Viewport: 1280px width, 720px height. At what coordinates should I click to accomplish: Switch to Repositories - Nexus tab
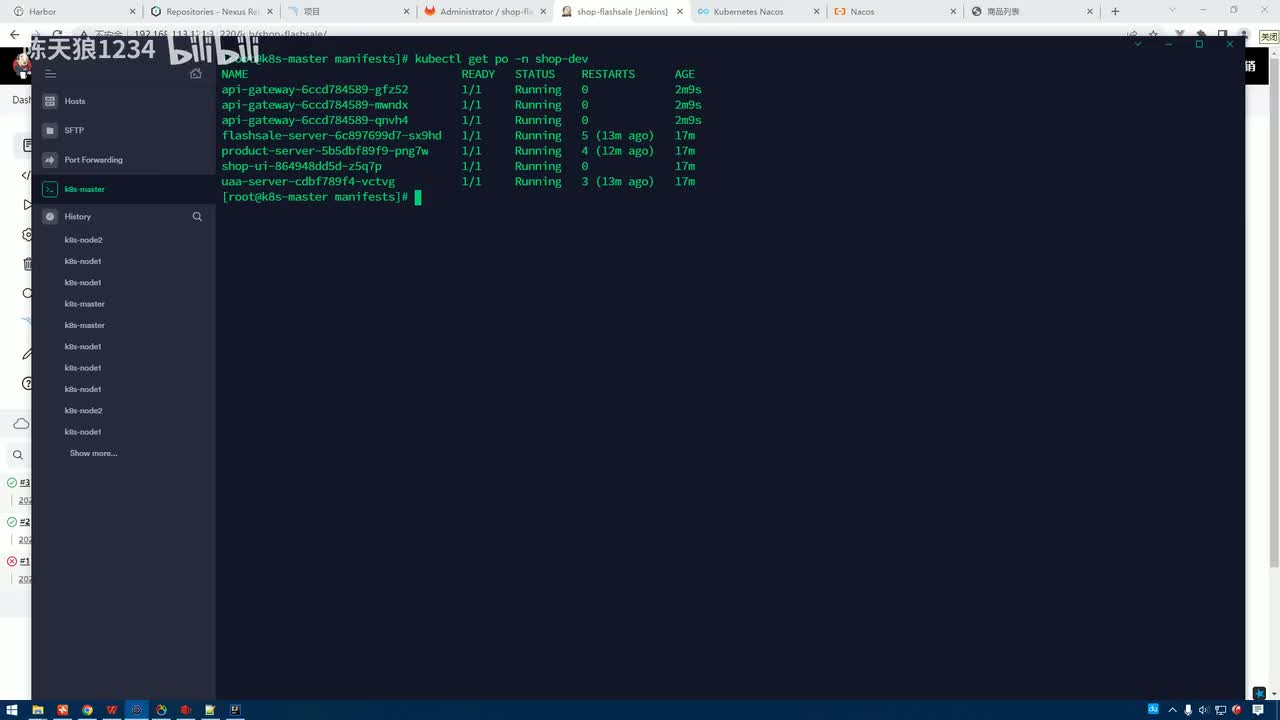tap(210, 11)
